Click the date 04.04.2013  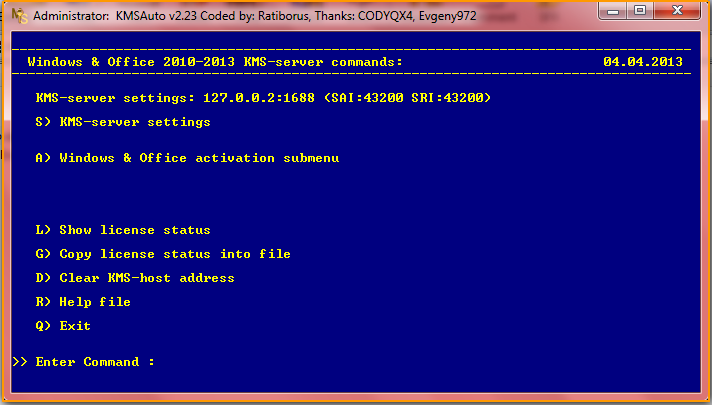643,62
